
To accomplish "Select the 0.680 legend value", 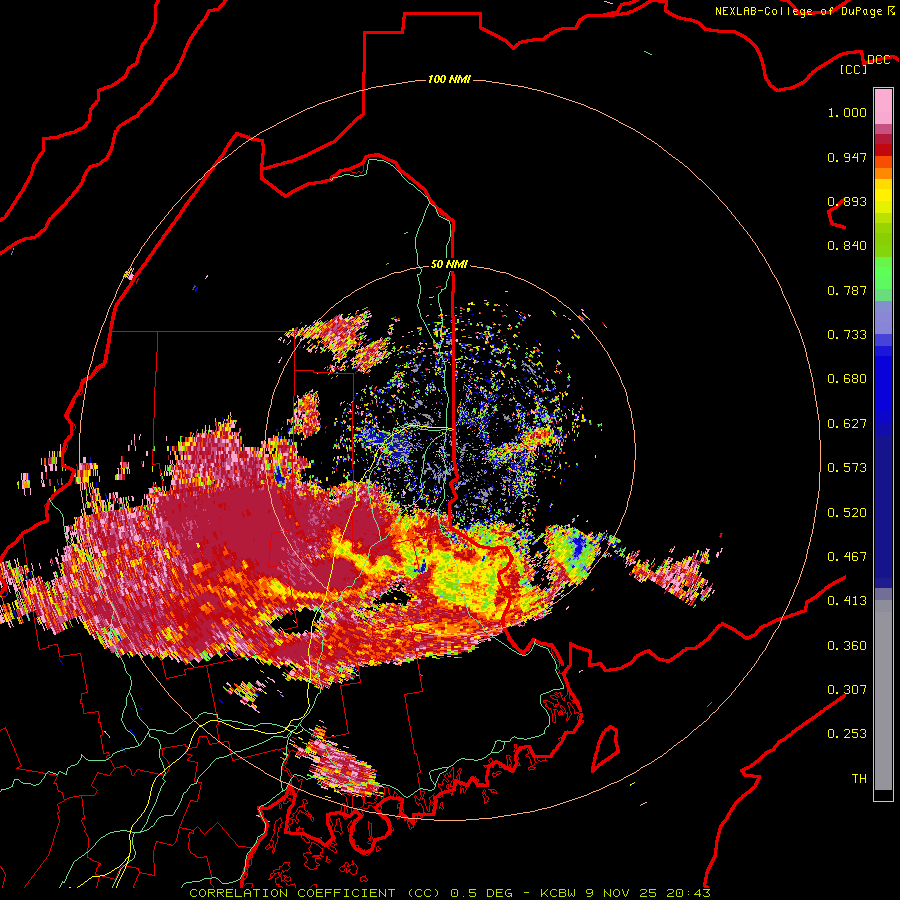I will [847, 379].
